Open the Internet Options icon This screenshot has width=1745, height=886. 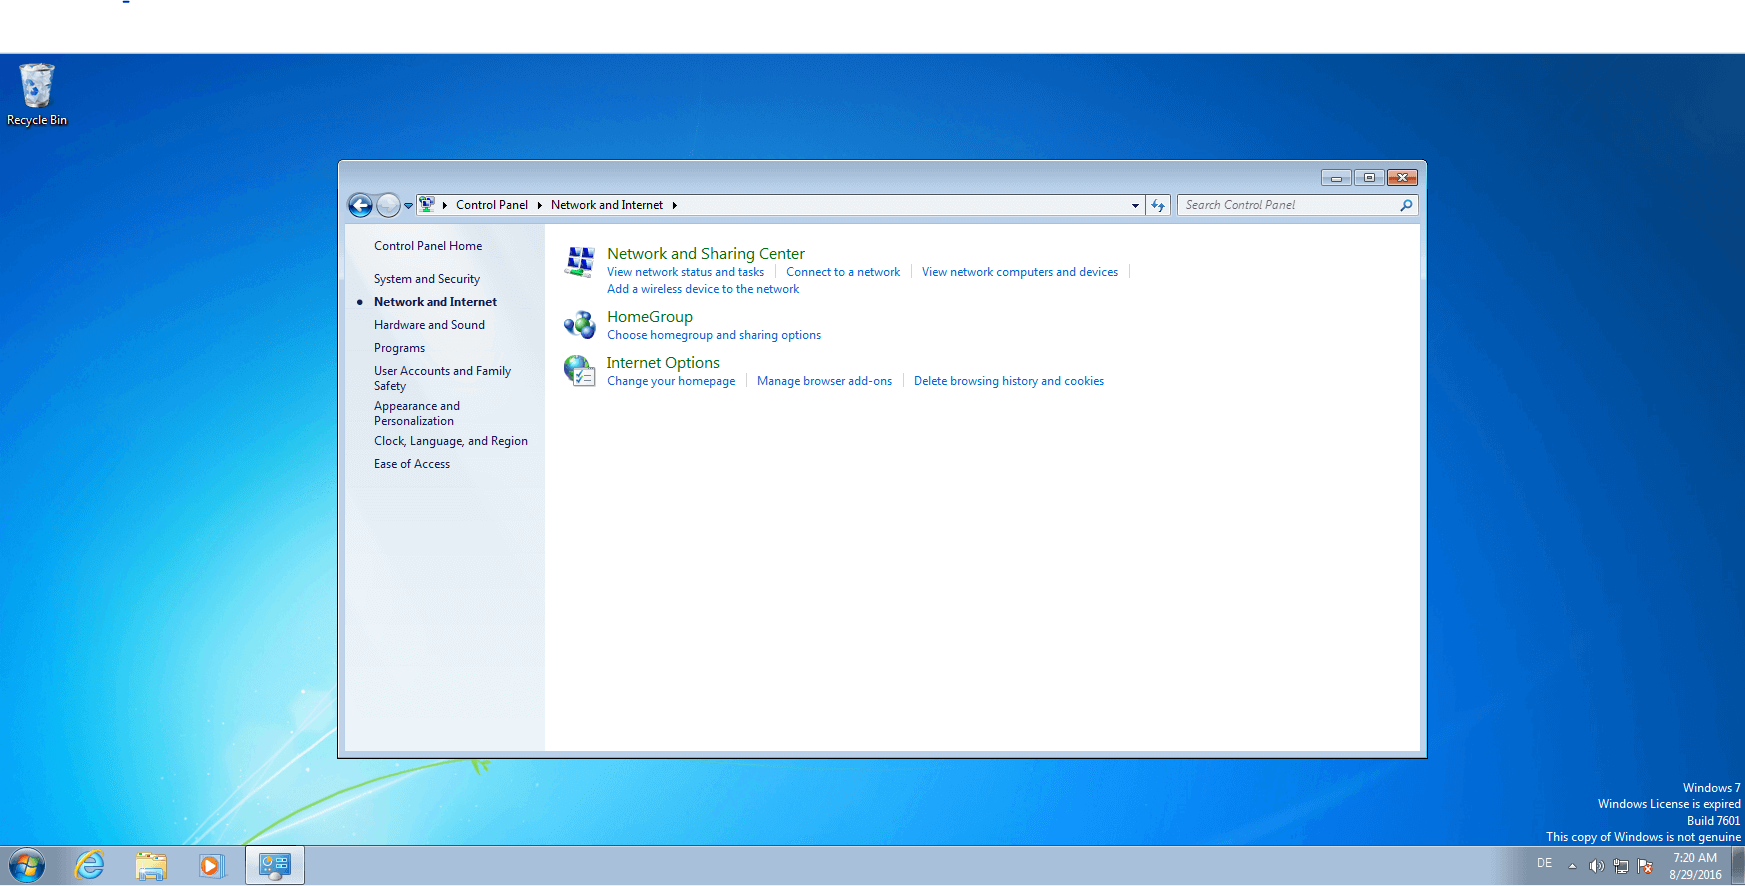coord(580,371)
